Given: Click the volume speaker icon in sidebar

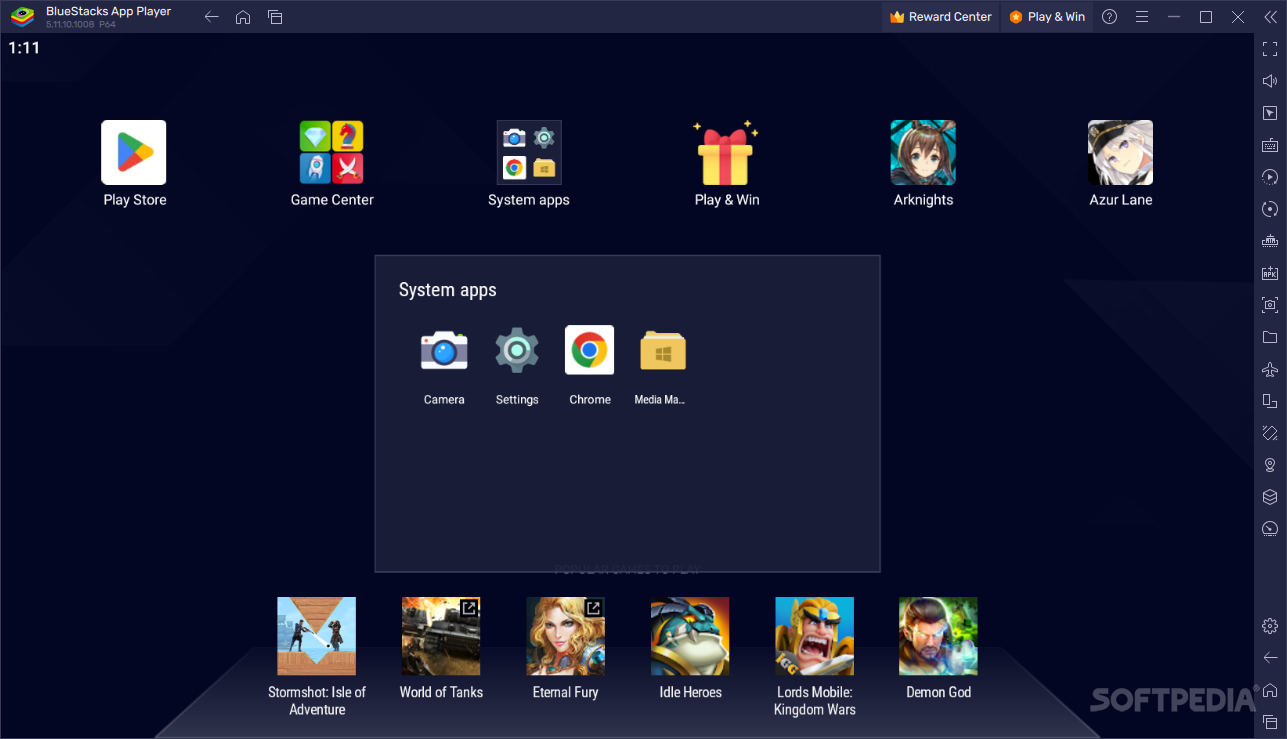Looking at the screenshot, I should point(1270,81).
